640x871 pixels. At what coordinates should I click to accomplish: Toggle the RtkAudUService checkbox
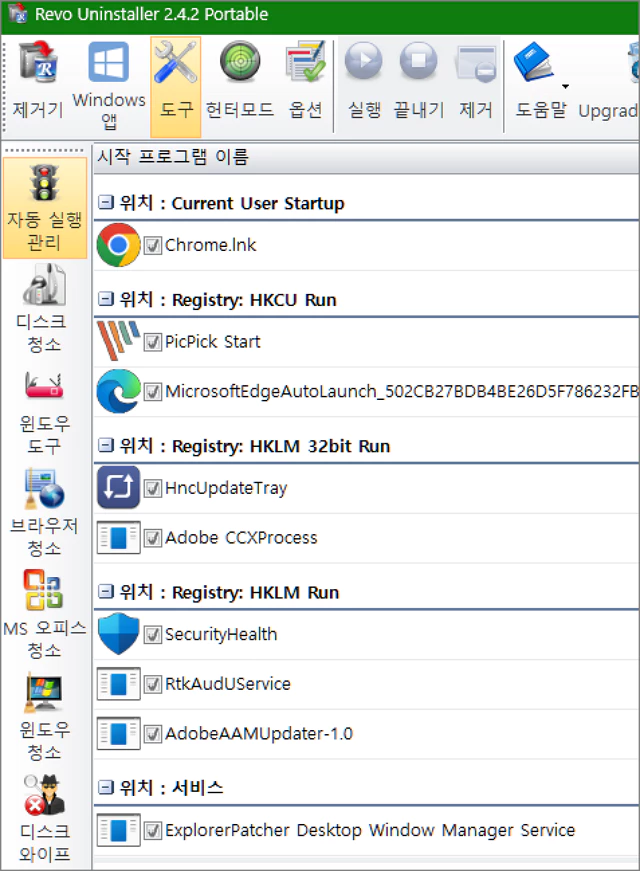pyautogui.click(x=152, y=684)
